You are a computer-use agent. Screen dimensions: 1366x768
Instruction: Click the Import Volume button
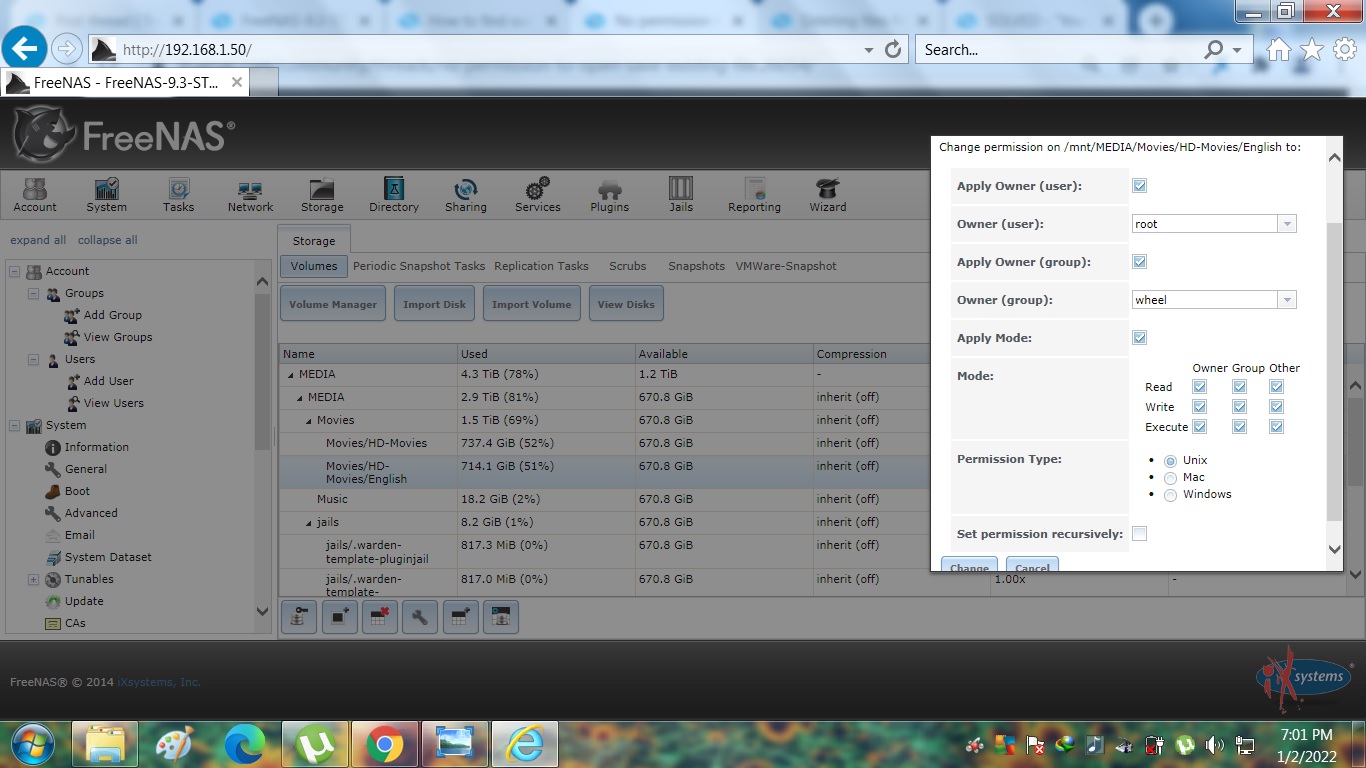point(531,304)
